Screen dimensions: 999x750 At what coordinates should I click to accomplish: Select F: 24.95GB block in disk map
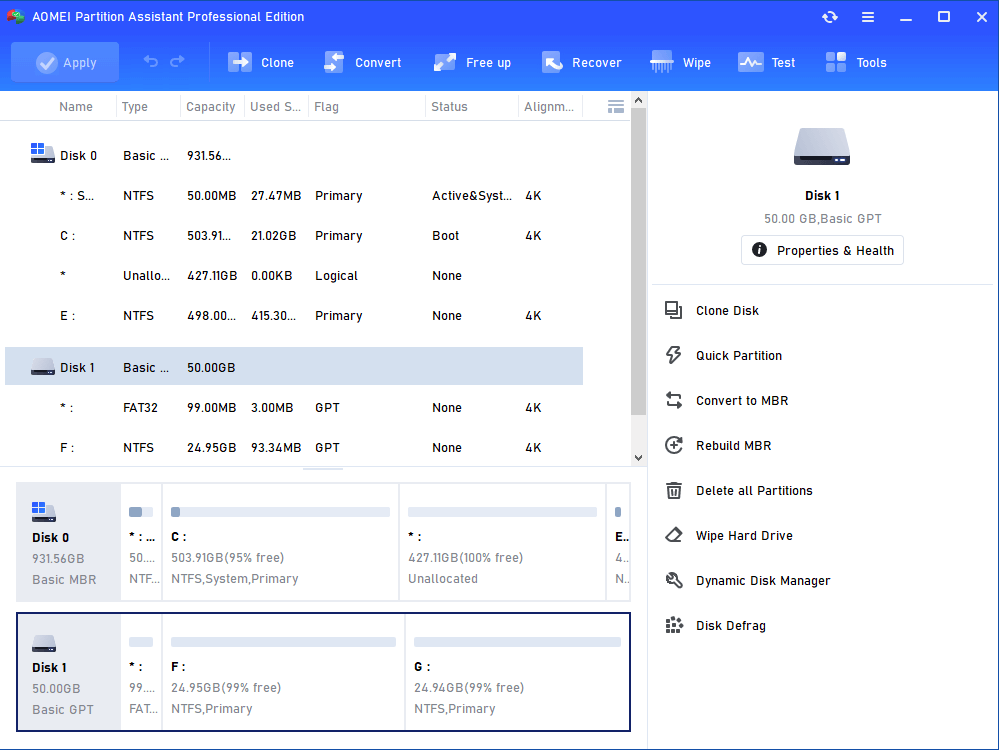(283, 672)
